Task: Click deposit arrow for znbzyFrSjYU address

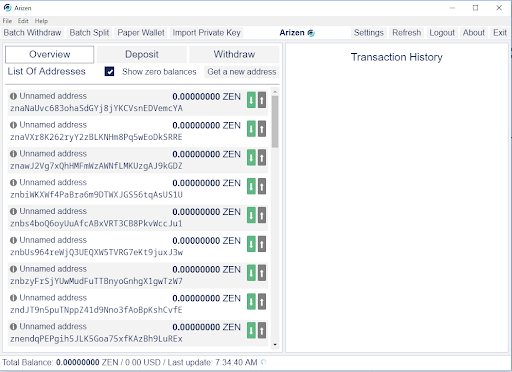Action: pos(251,273)
